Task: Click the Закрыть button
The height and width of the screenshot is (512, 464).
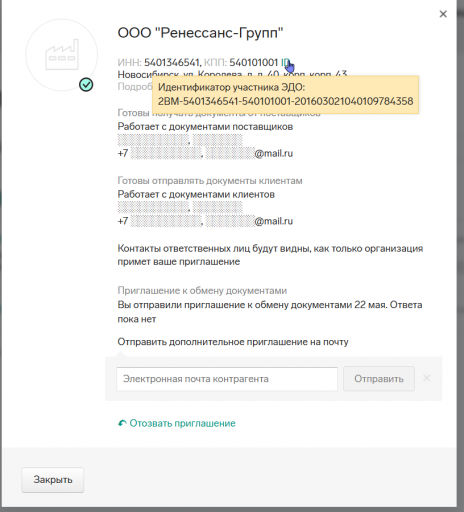Action: tap(53, 480)
